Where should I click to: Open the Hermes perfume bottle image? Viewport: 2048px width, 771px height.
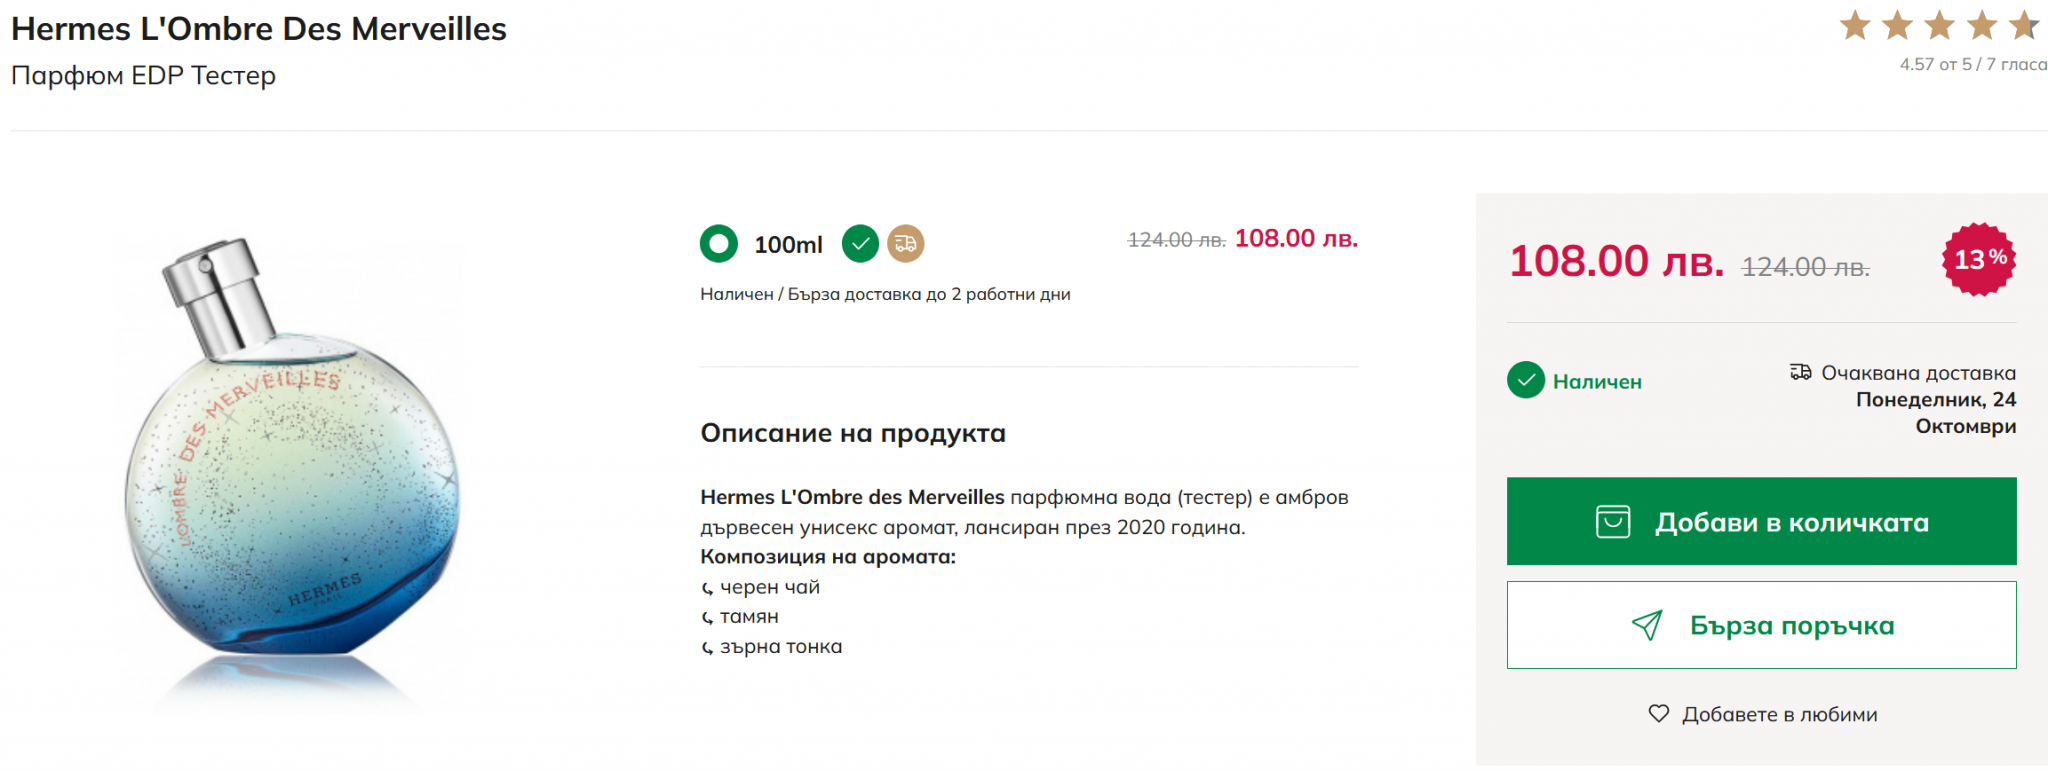291,469
